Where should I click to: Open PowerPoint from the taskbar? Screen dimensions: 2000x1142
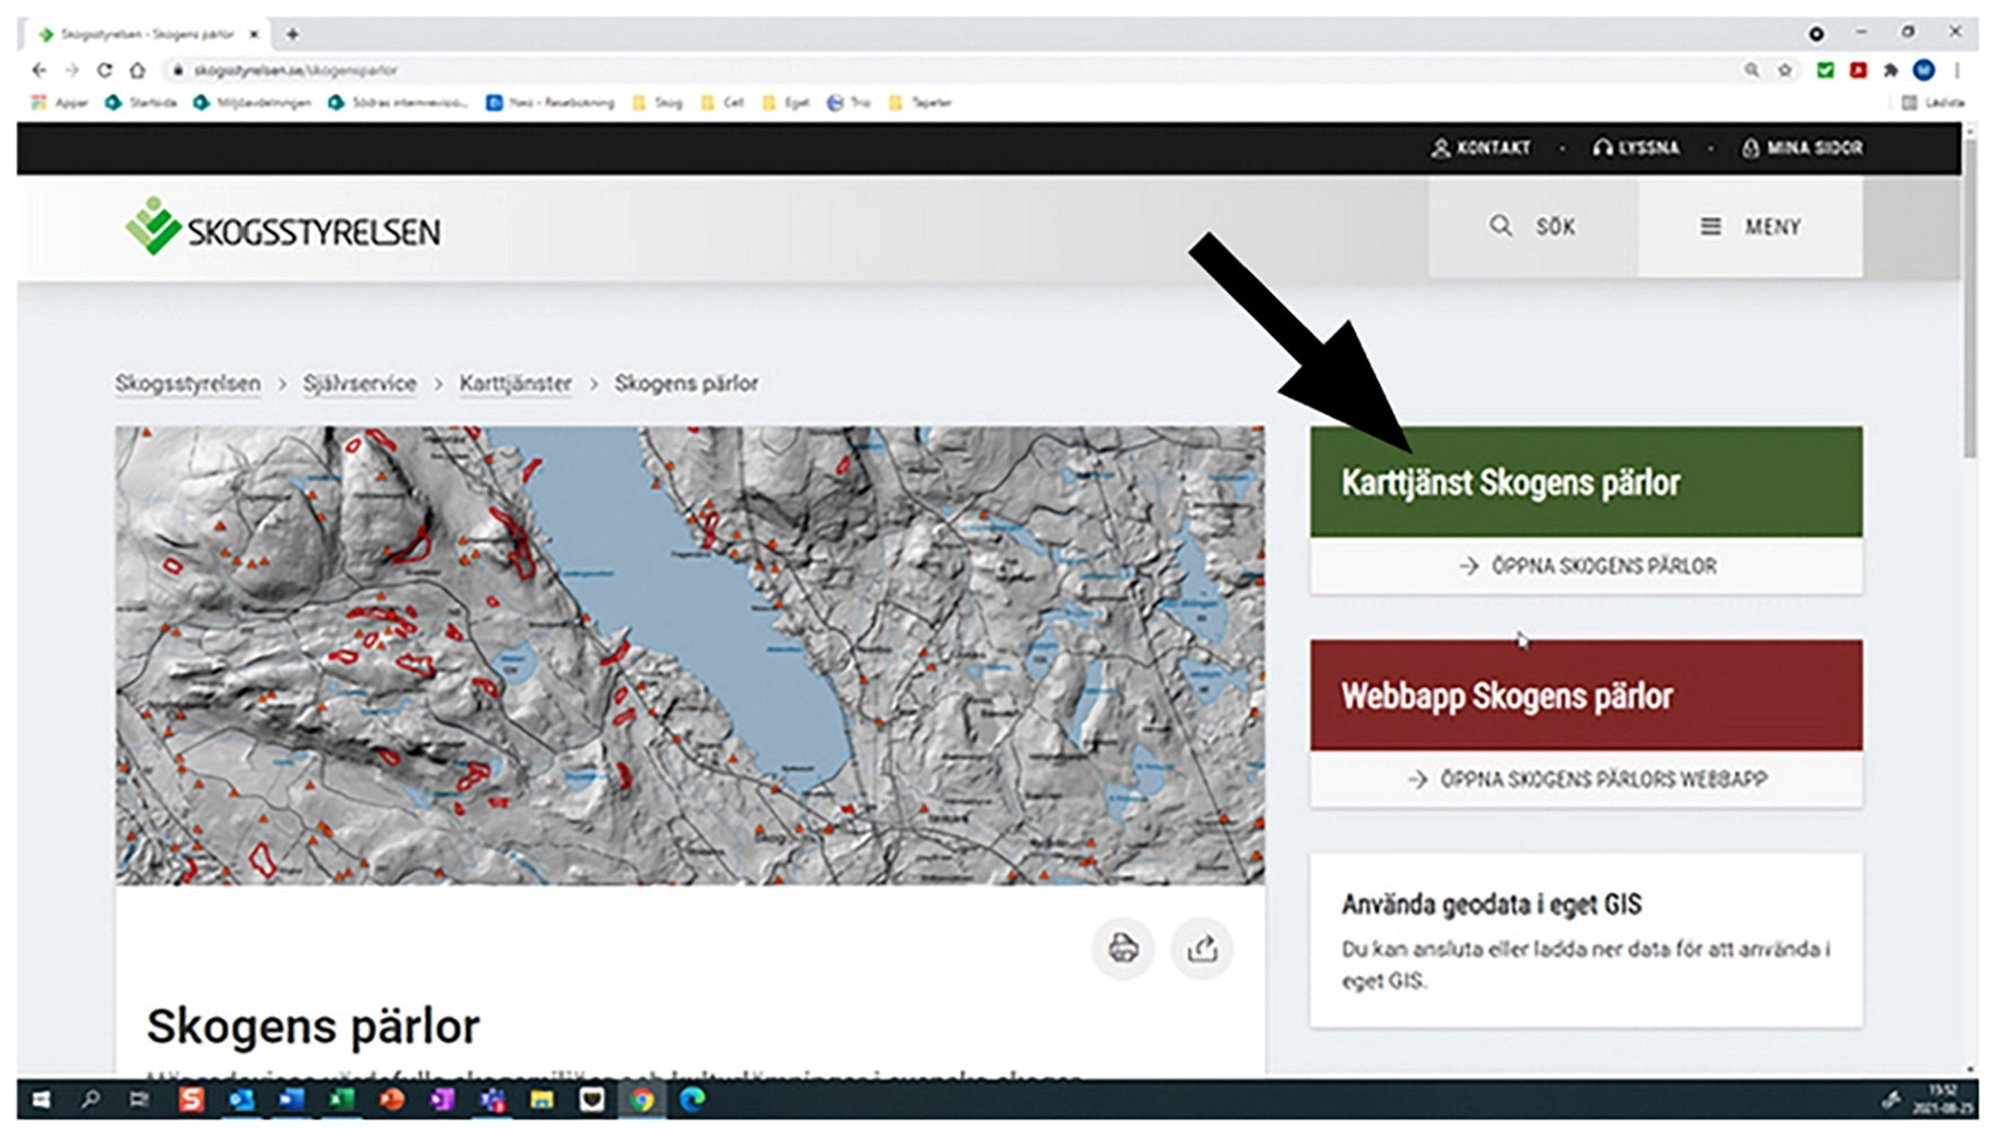pyautogui.click(x=391, y=1100)
